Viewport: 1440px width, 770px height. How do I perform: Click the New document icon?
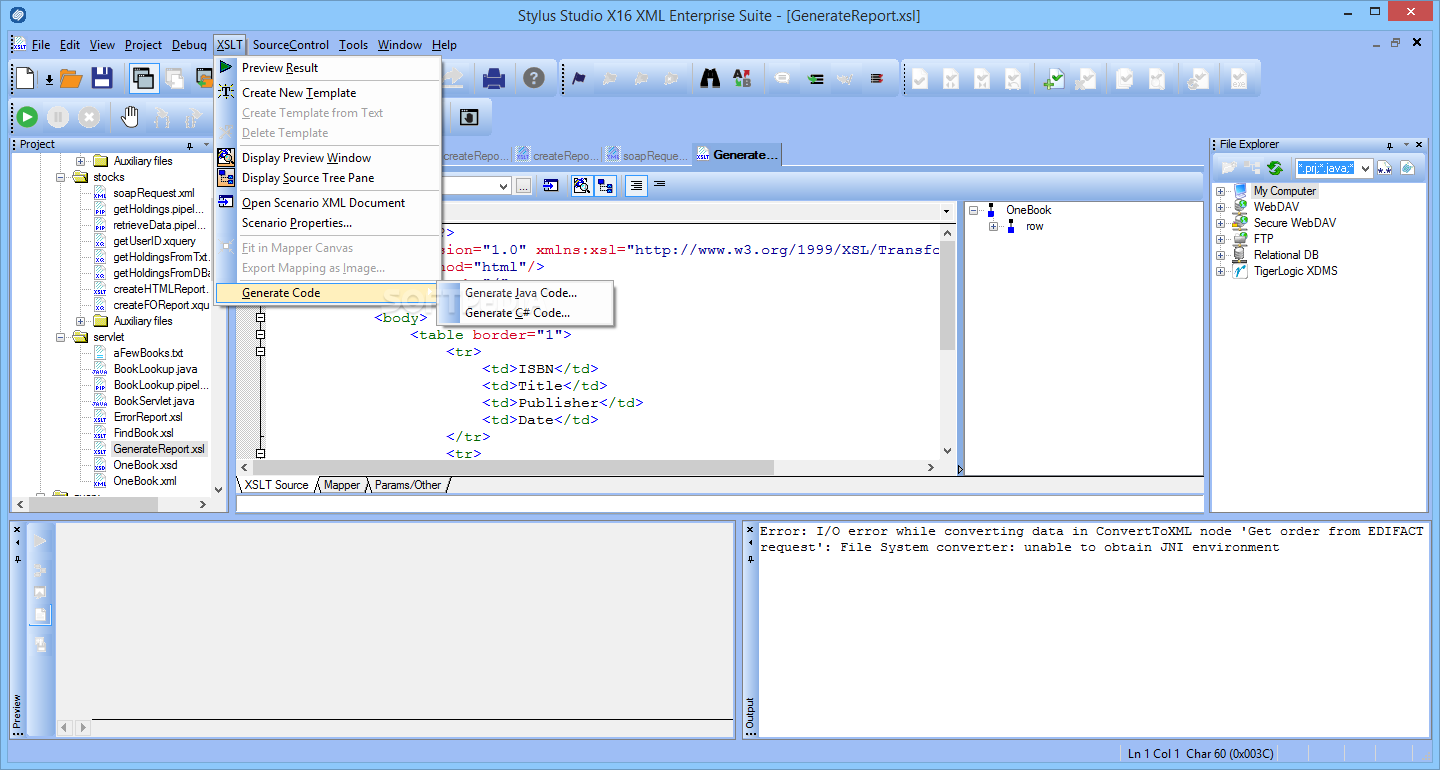click(25, 78)
